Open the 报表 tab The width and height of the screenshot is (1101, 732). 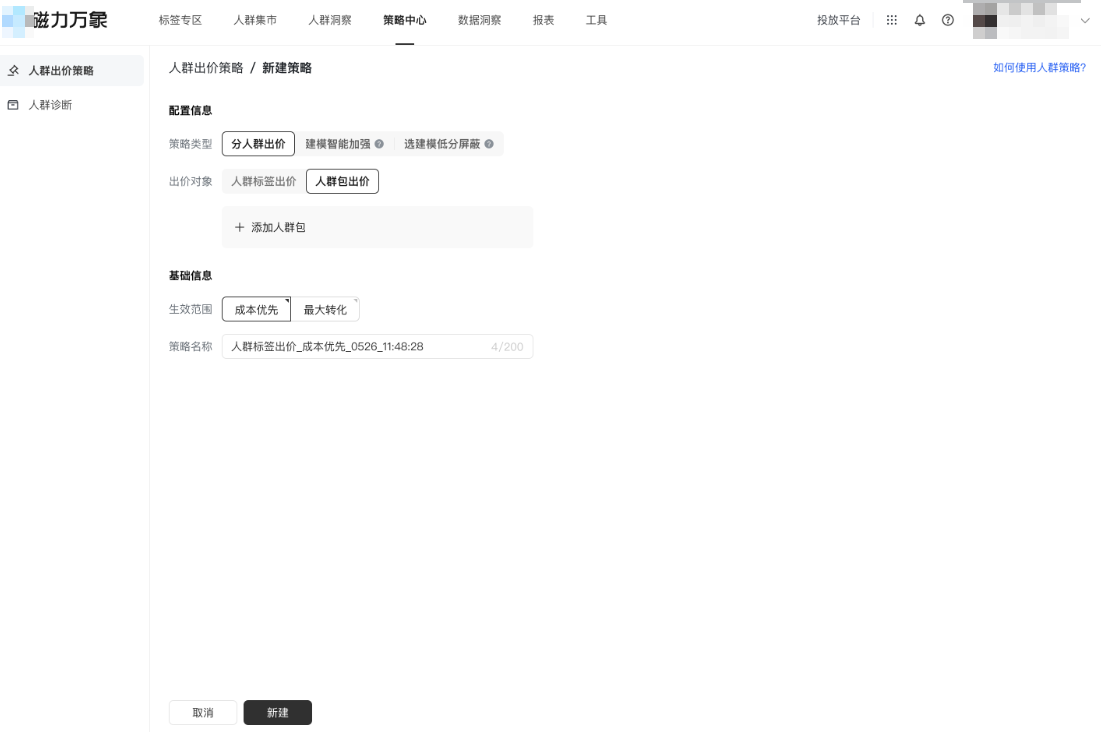[x=543, y=20]
